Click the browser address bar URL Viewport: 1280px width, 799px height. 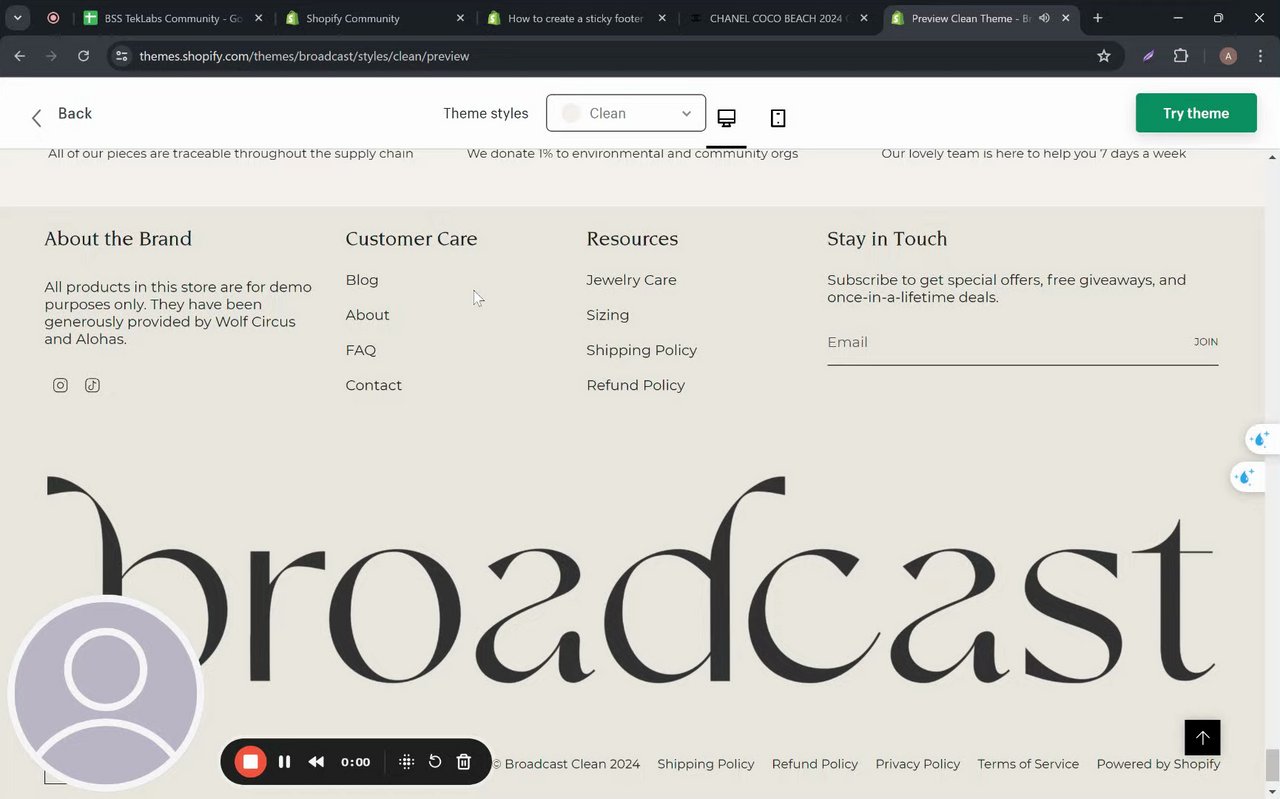pos(304,56)
